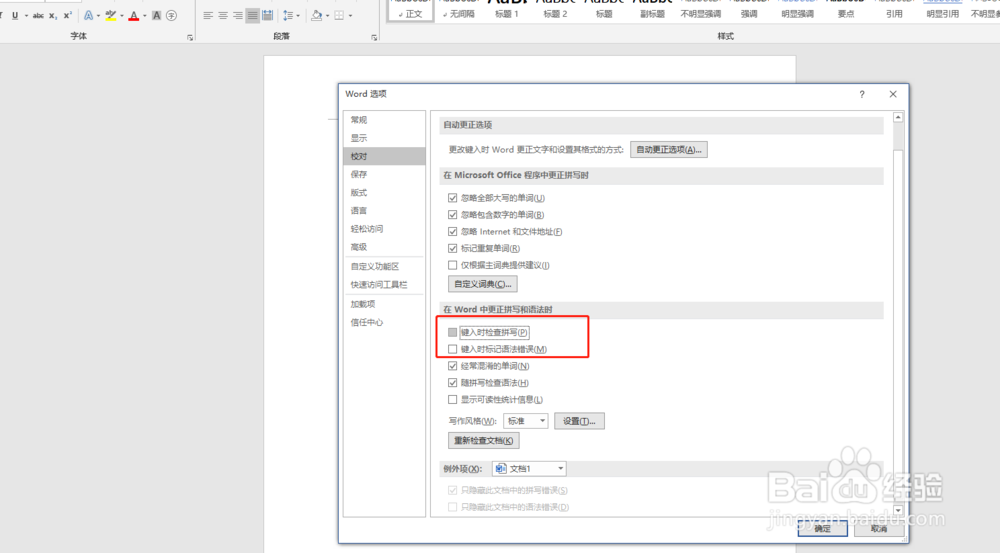Toggle 忽略 Internet 和文件地址 checkbox

point(452,232)
